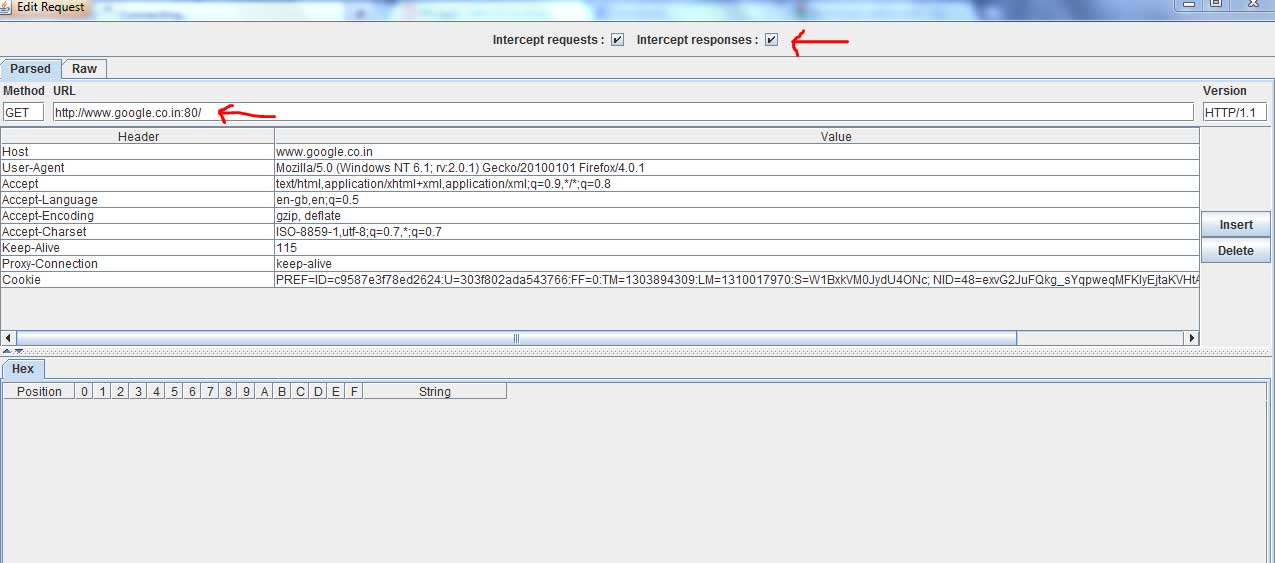1275x563 pixels.
Task: Click the Method field containing GET
Action: tap(23, 112)
